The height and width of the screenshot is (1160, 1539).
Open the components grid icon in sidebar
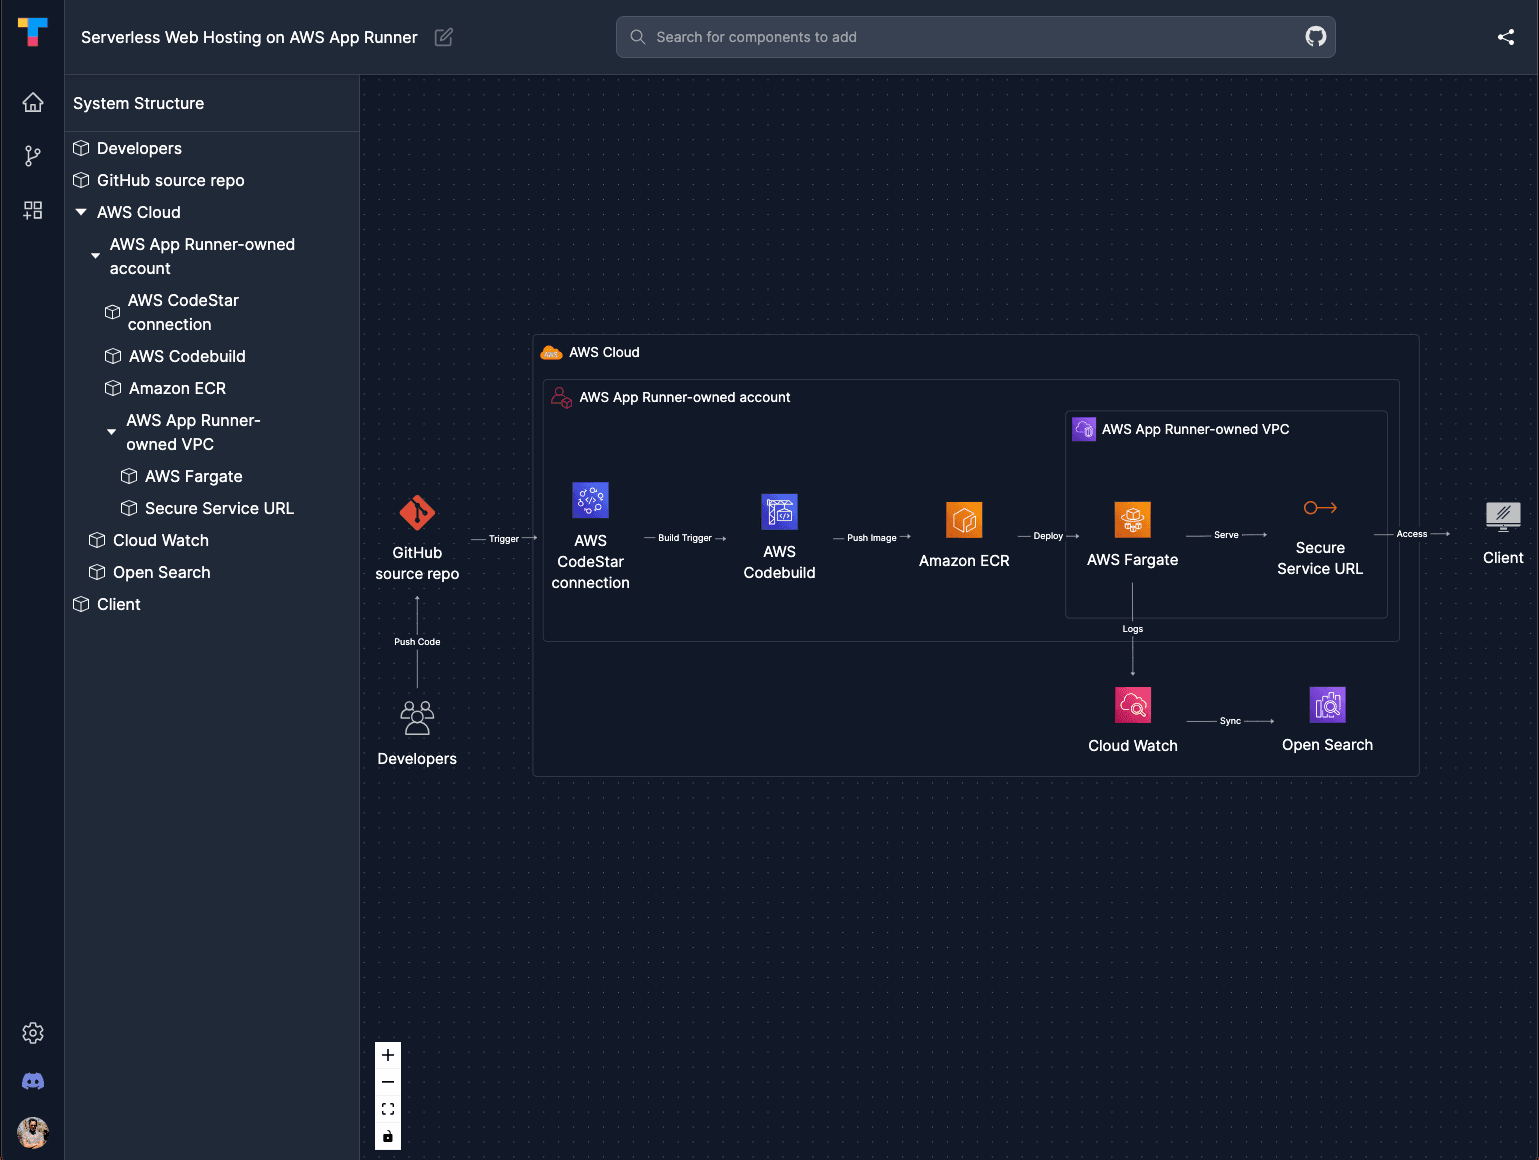click(33, 210)
